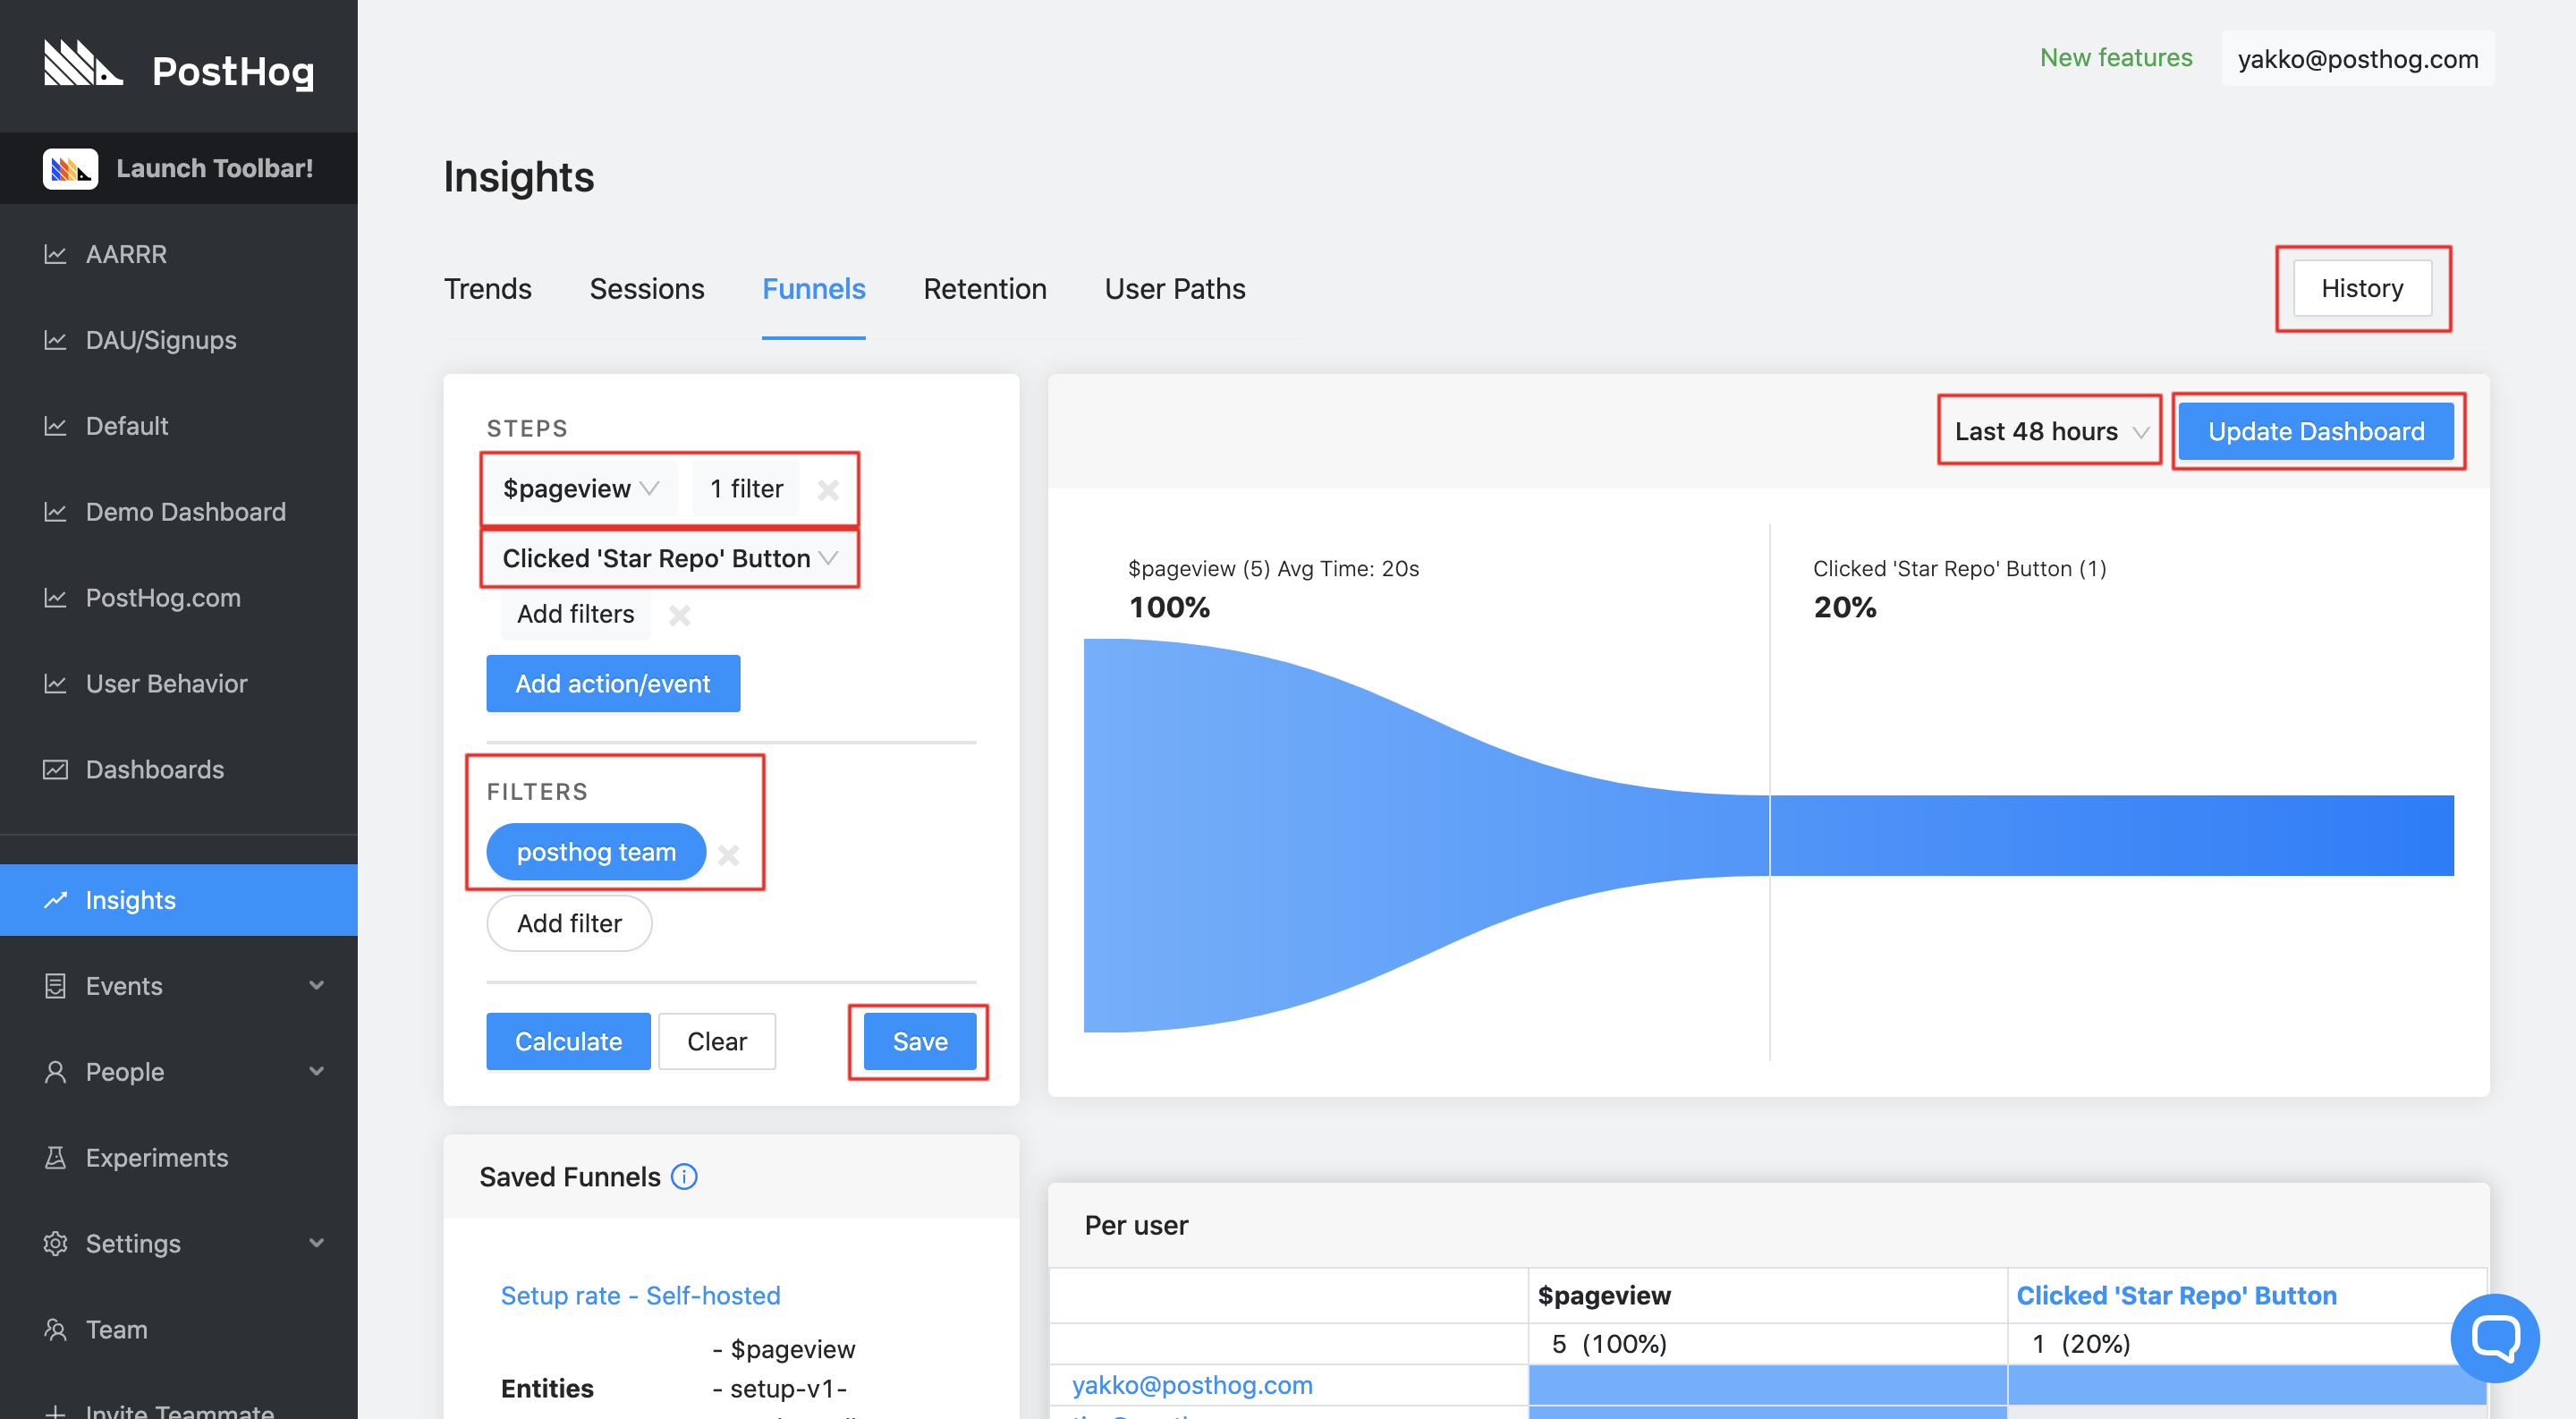2576x1419 pixels.
Task: Click the Launch Toolbar hedgehog icon
Action: (70, 168)
